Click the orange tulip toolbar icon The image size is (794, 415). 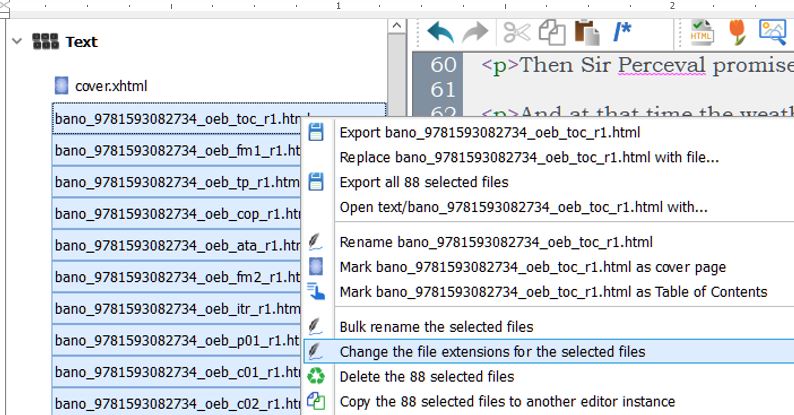pos(737,33)
